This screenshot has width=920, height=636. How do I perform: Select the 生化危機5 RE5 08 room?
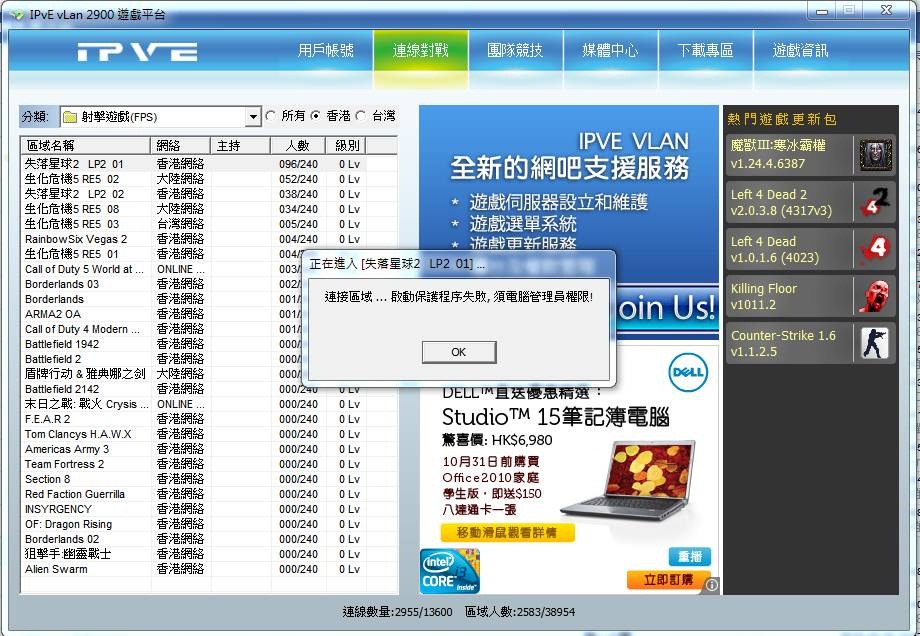[209, 209]
